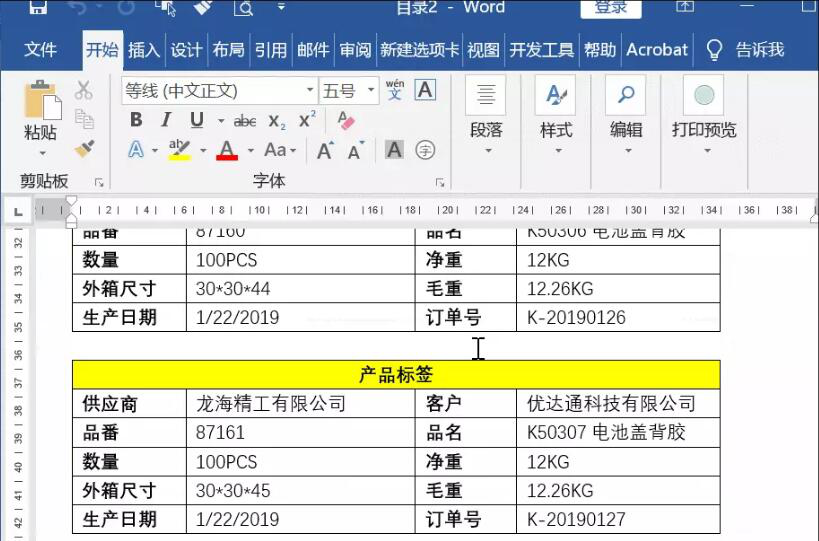819x541 pixels.
Task: Open the underline style dropdown arrow
Action: click(x=221, y=121)
